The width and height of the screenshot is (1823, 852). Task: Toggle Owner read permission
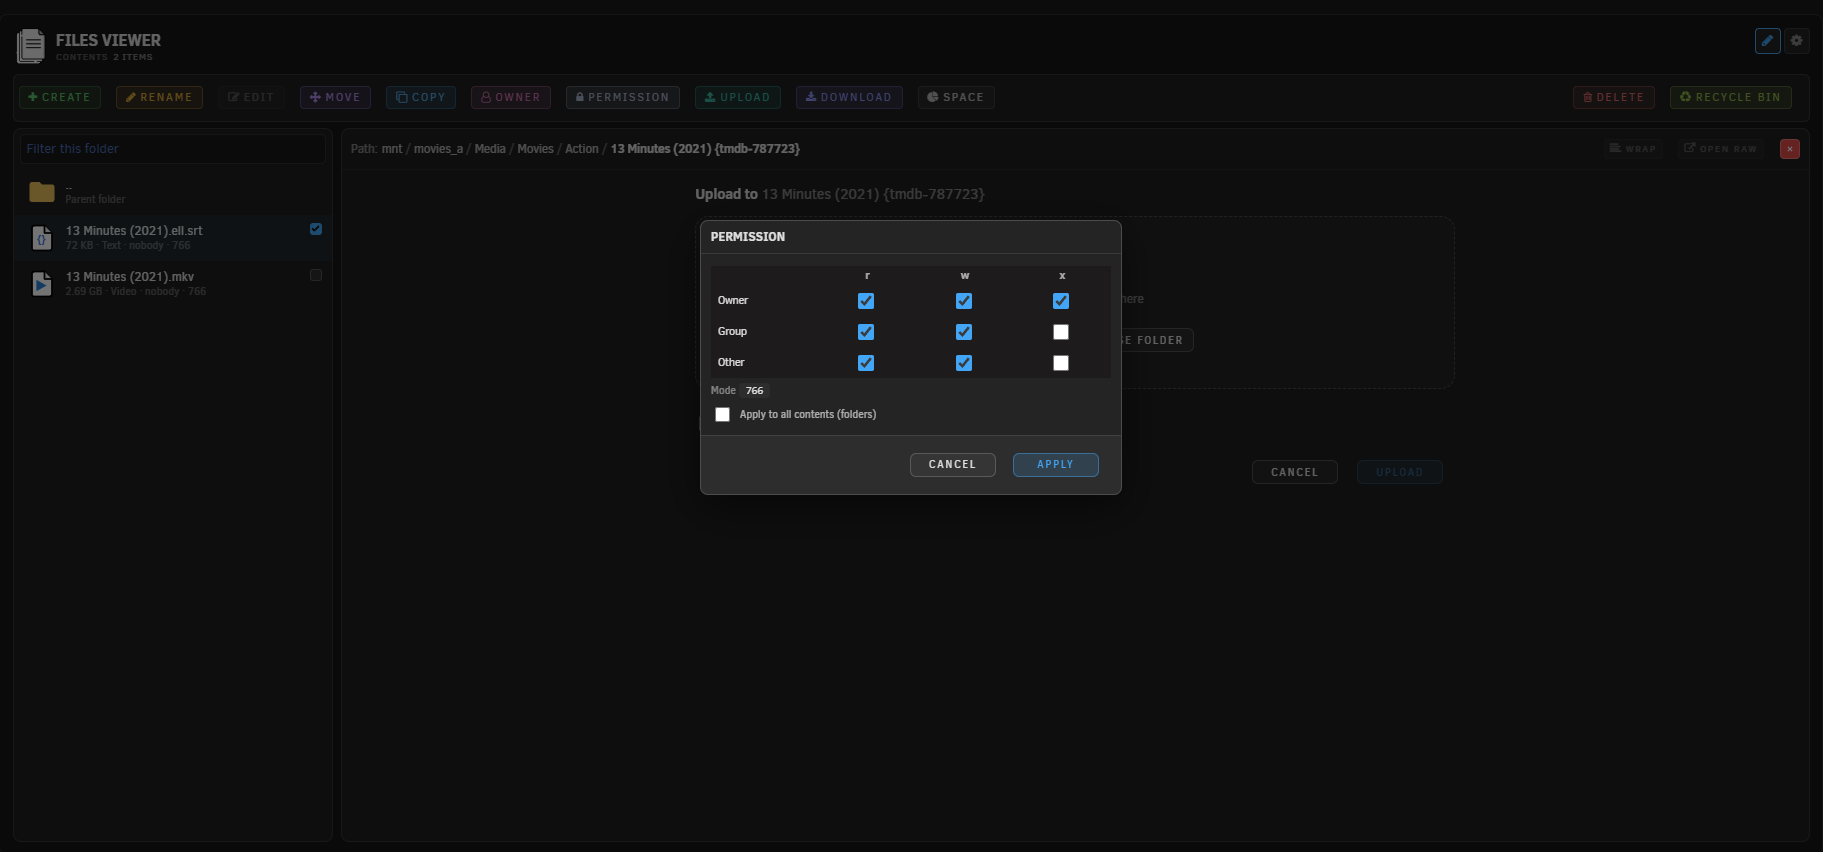pyautogui.click(x=866, y=301)
